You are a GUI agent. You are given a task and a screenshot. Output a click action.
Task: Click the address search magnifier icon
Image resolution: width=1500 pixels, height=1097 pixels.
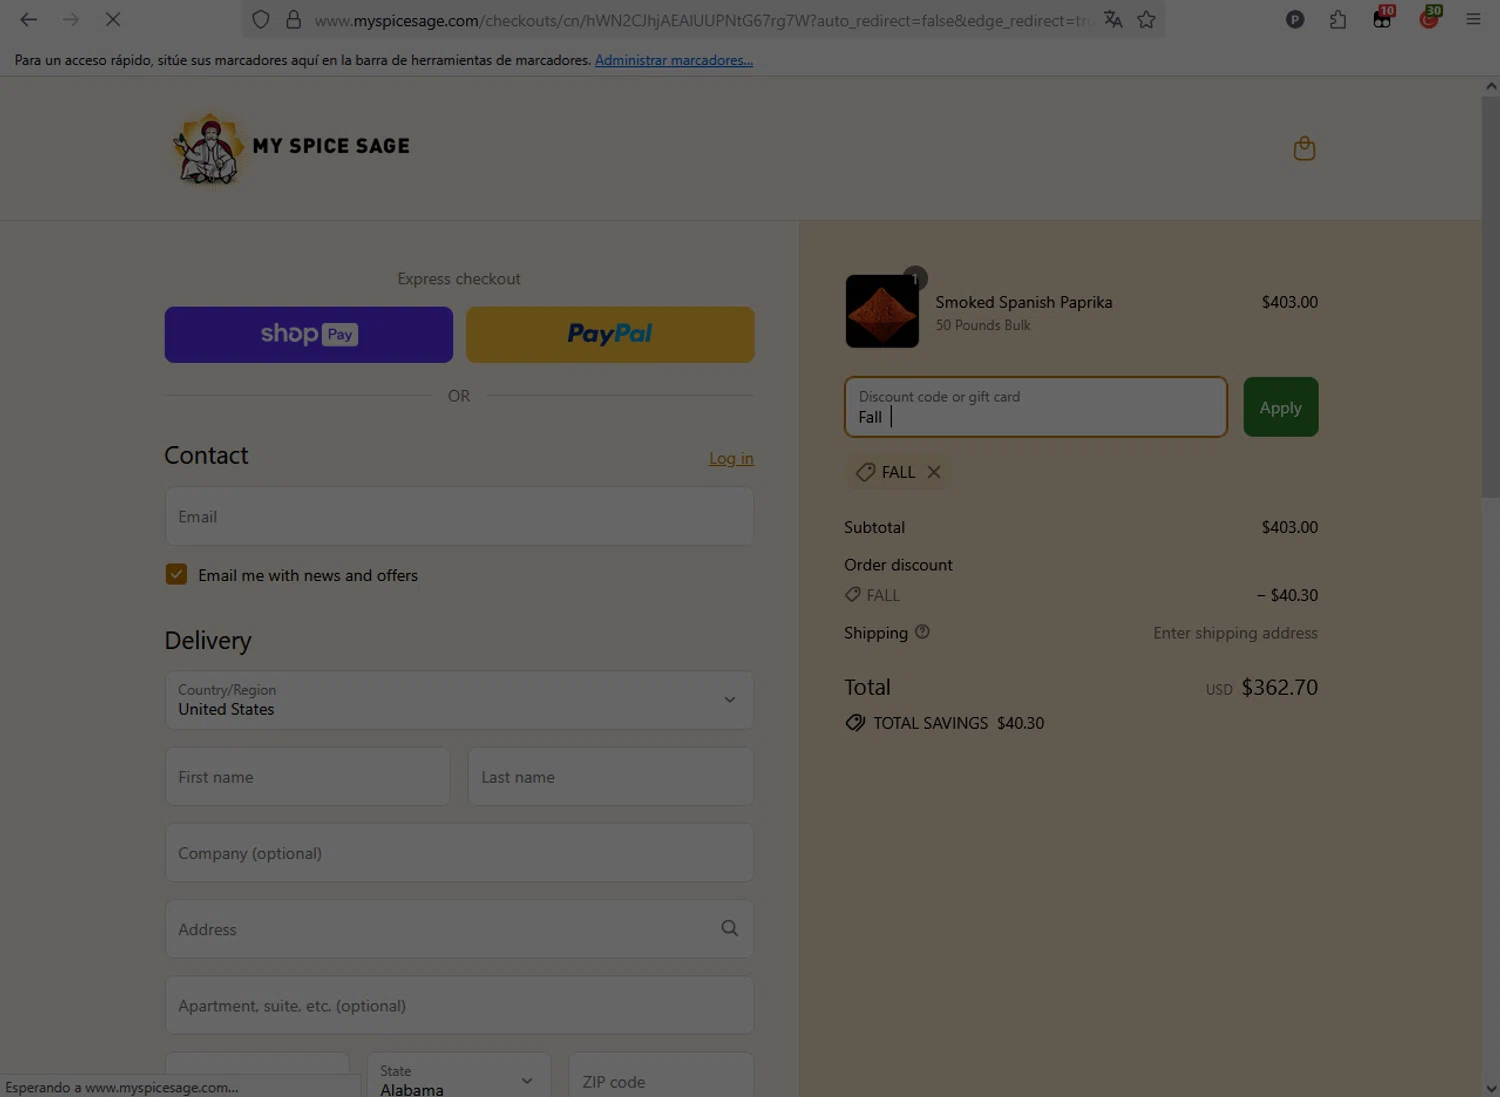730,928
